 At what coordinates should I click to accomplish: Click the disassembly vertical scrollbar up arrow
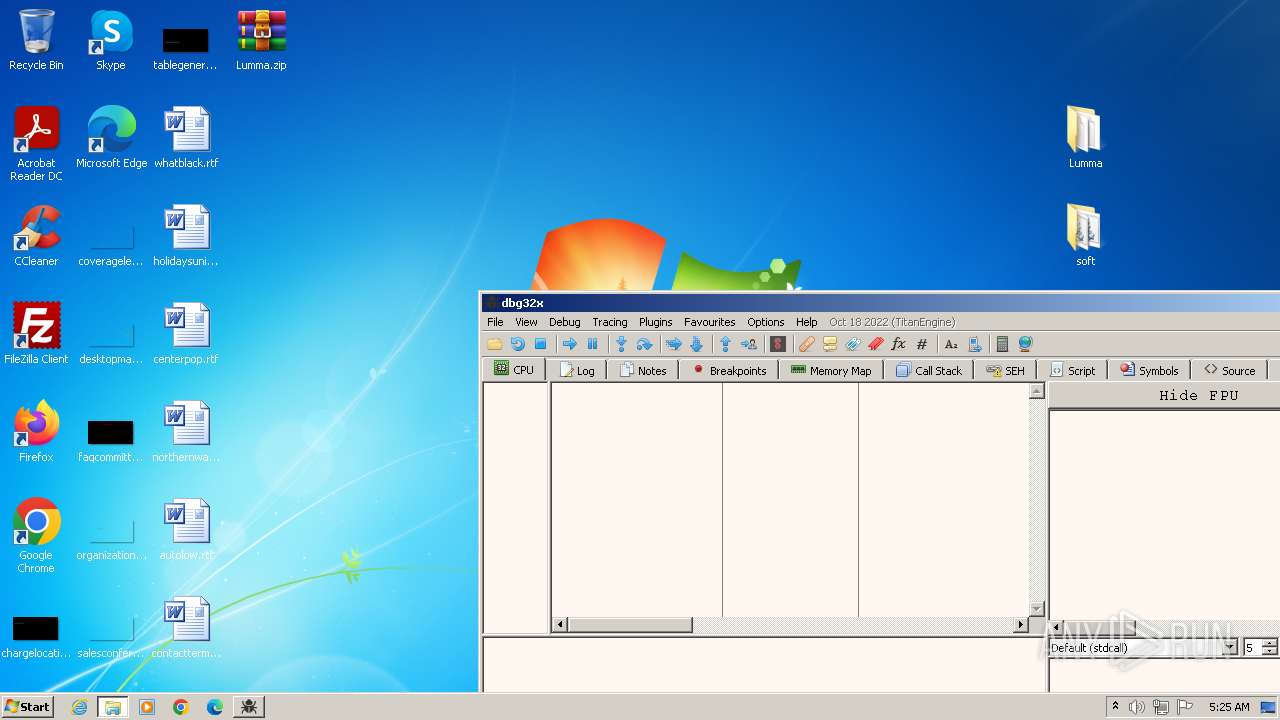tap(1037, 392)
